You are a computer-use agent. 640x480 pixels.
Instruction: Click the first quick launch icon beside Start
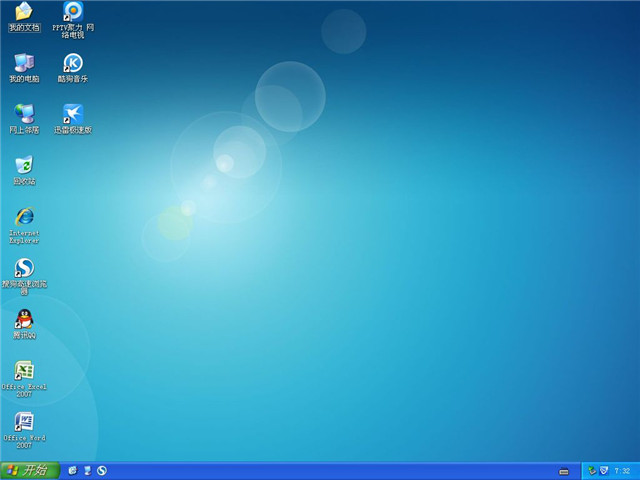(73, 470)
